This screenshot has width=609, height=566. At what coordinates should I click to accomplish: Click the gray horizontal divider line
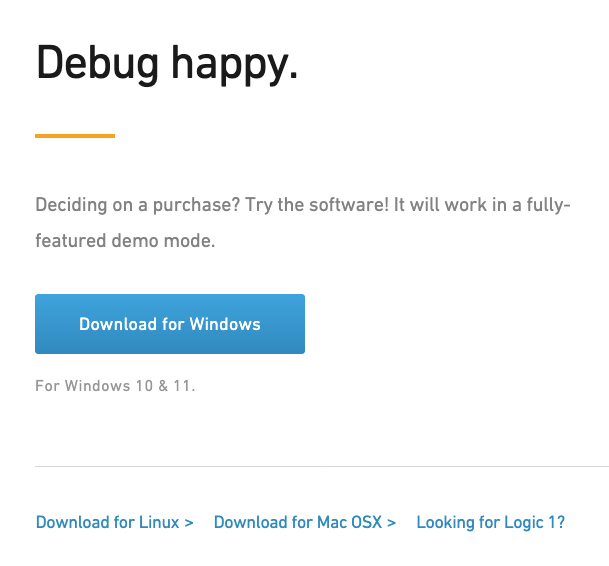click(x=322, y=466)
